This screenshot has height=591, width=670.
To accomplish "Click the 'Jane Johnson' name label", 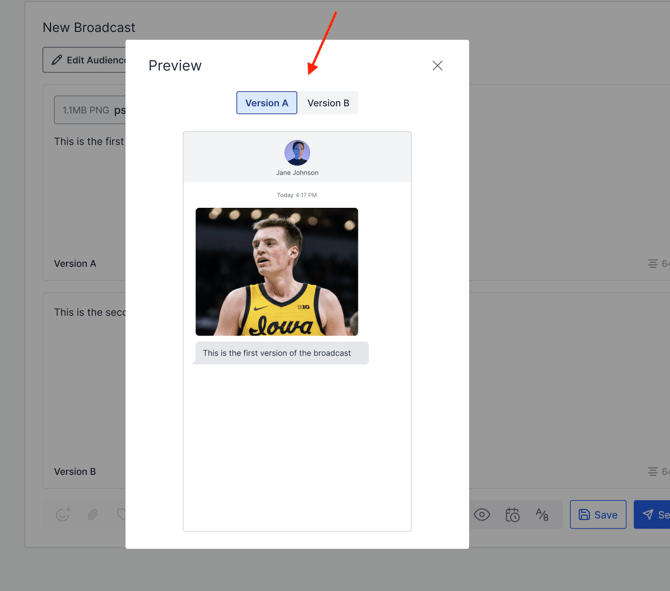I will click(x=297, y=173).
